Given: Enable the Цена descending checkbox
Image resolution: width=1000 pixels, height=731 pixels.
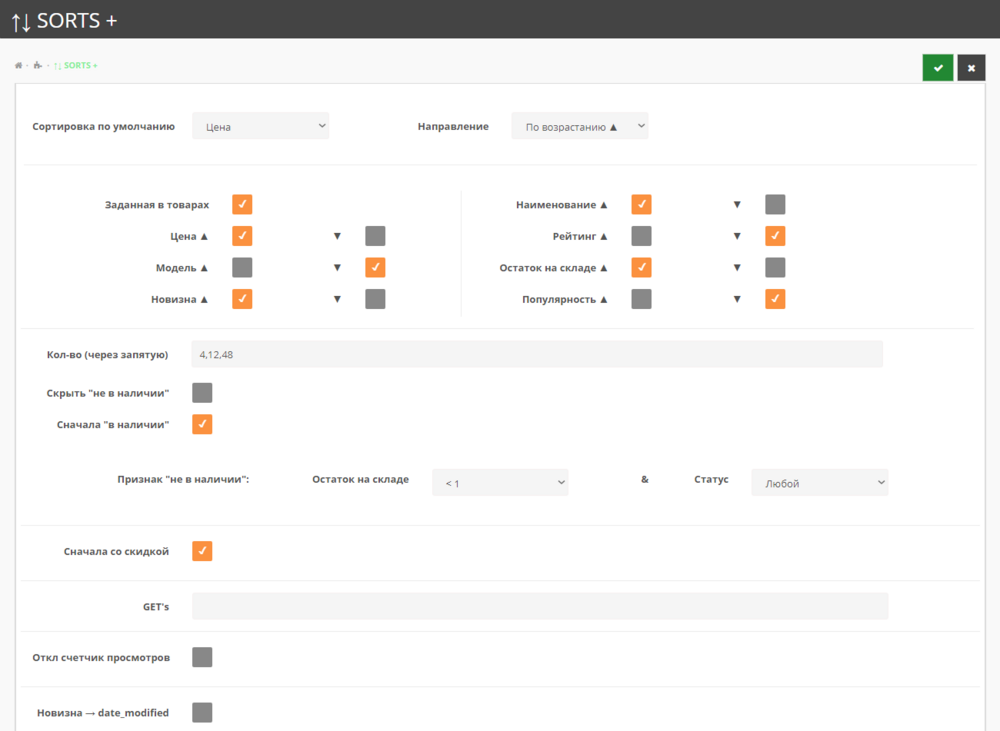Looking at the screenshot, I should pos(375,236).
